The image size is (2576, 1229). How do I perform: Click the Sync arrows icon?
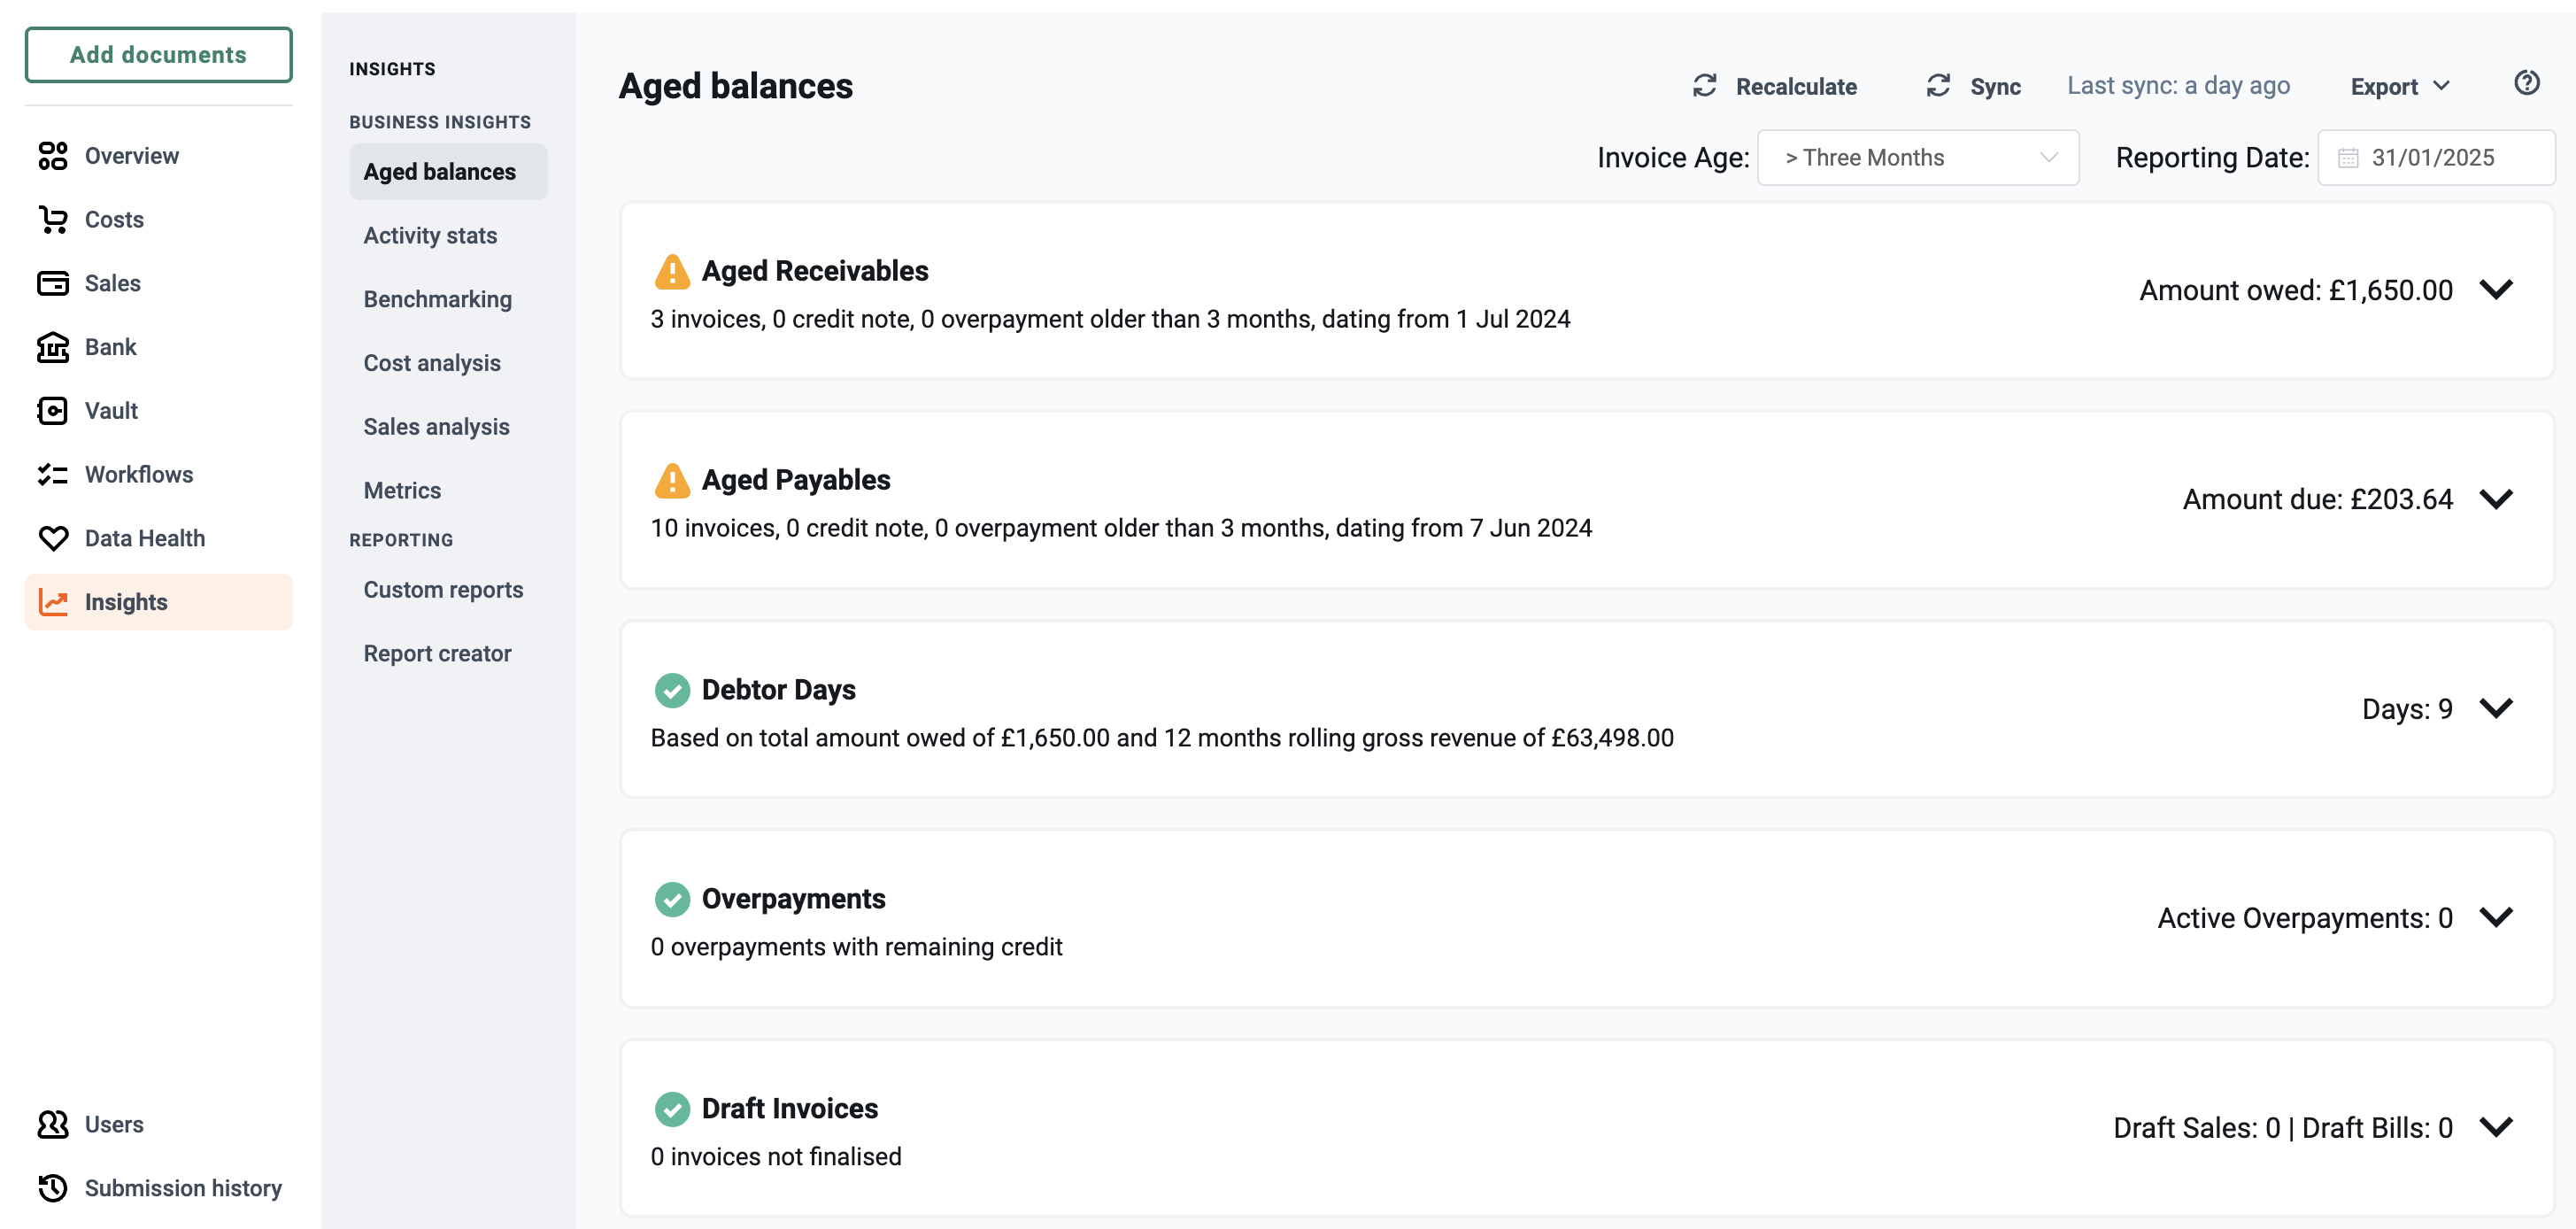[1938, 86]
